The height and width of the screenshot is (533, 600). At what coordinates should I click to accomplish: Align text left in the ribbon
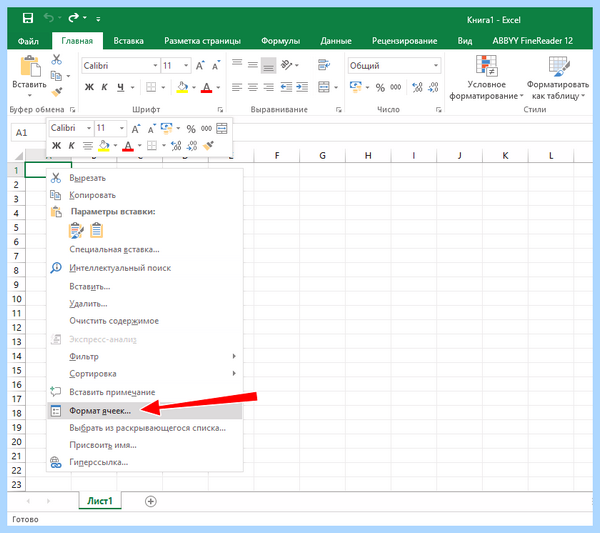(237, 87)
